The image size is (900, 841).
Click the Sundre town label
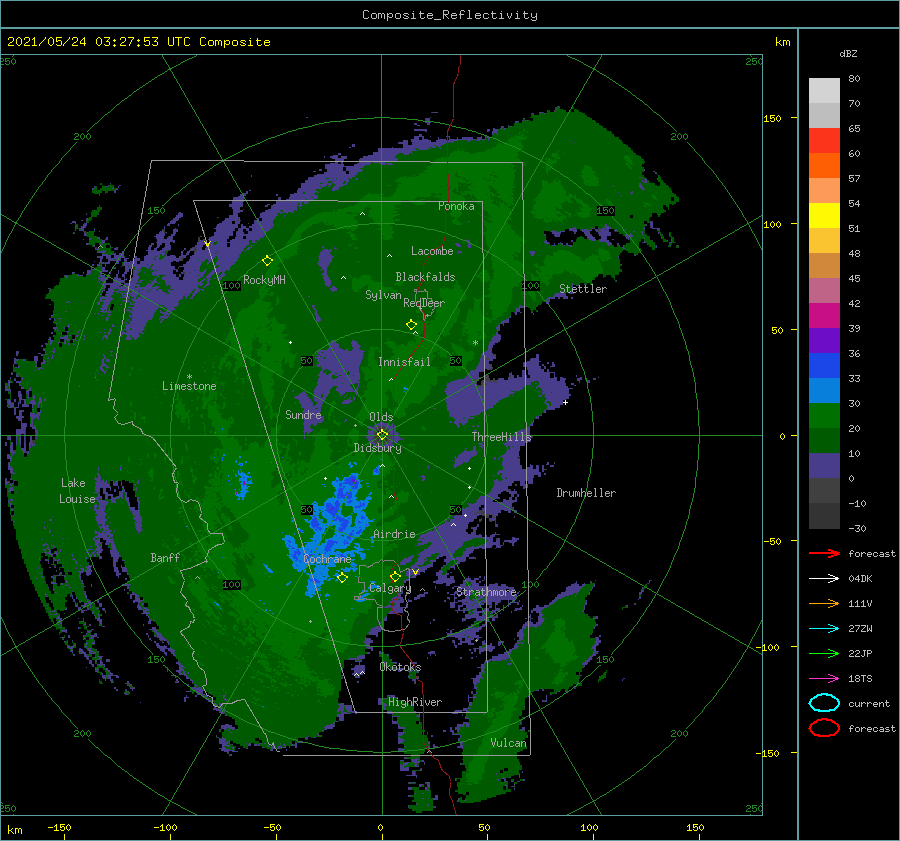tap(303, 415)
